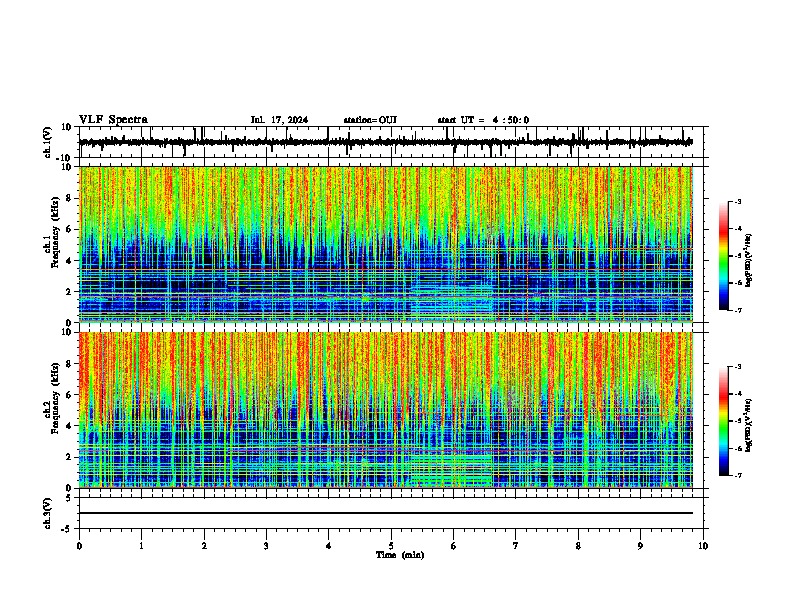792x612 pixels.
Task: Click the 2 minute tick label on time axis
Action: (x=204, y=546)
